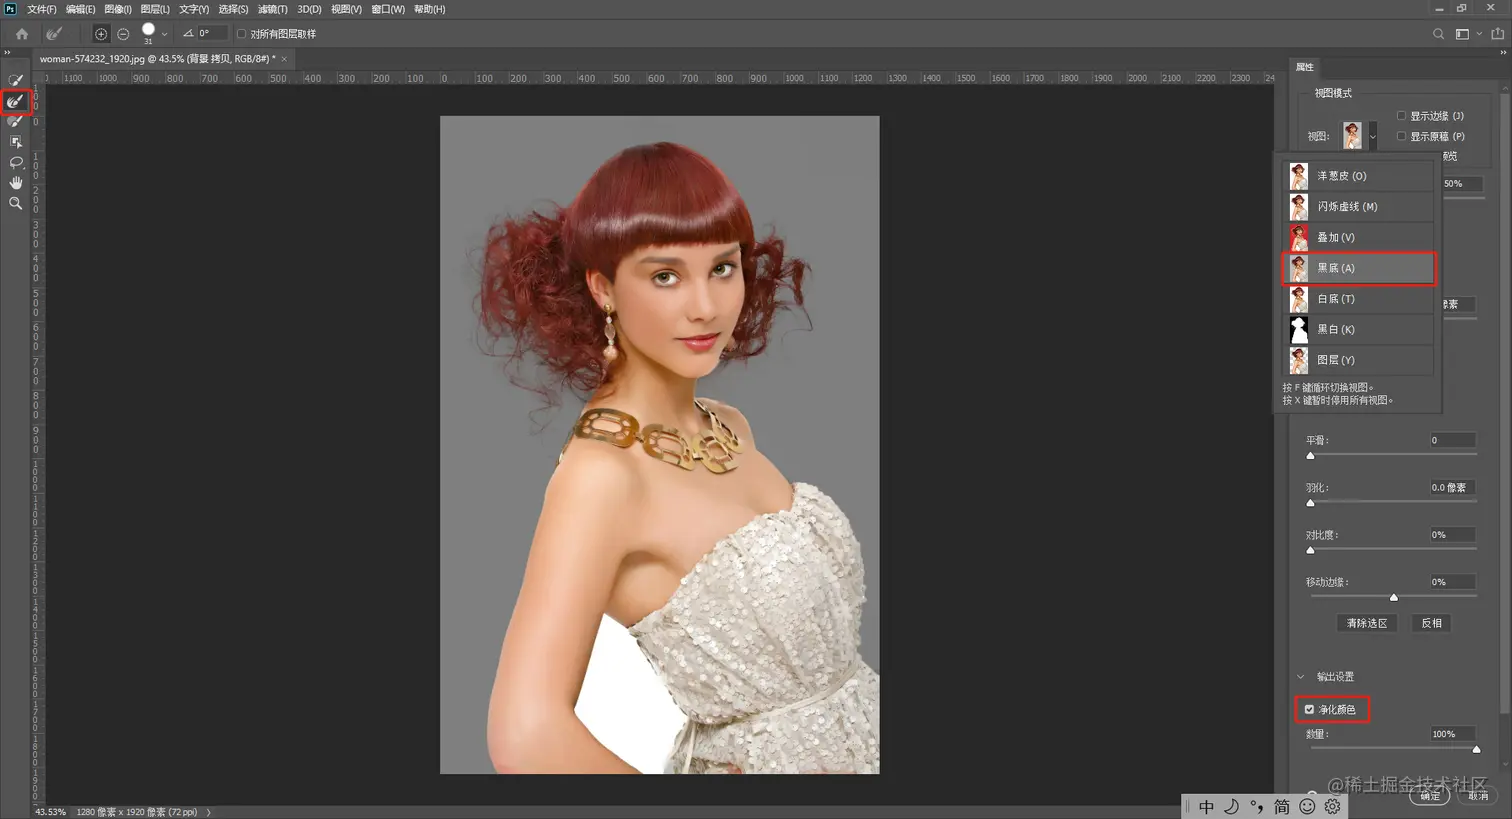Screen dimensions: 1512x819
Task: Toggle the 显示边缘 (J) checkbox
Action: pyautogui.click(x=1401, y=116)
